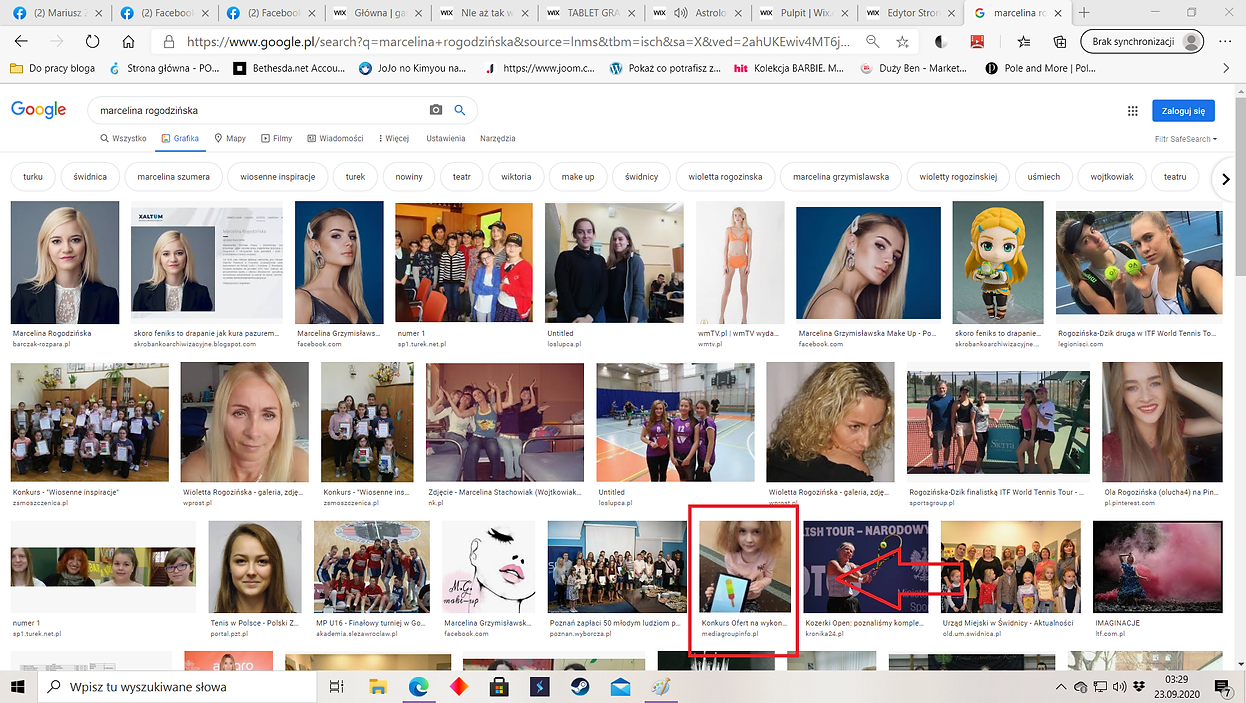This screenshot has height=703, width=1246.
Task: Select the świdnica suggestion chip
Action: tap(90, 177)
